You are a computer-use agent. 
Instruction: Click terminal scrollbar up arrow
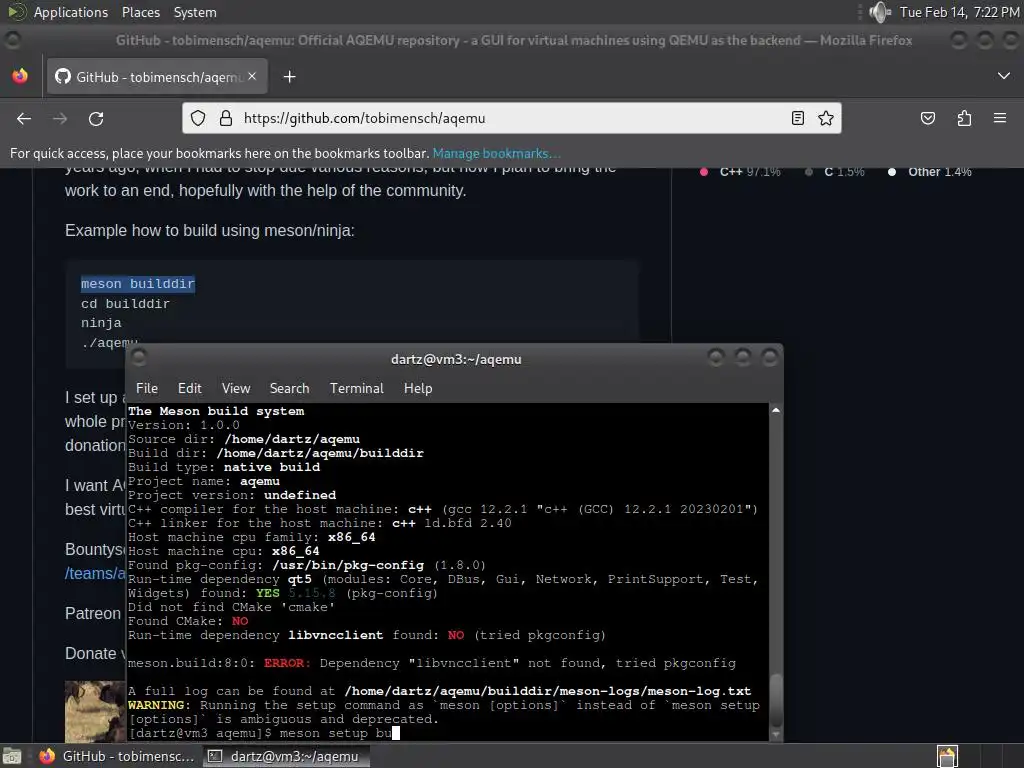pyautogui.click(x=776, y=410)
